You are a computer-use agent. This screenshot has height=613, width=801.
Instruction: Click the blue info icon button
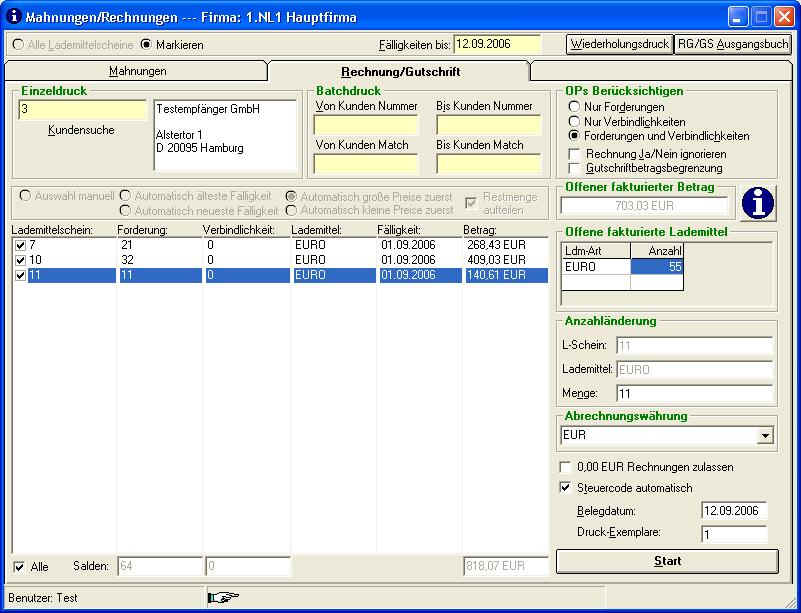(x=758, y=203)
